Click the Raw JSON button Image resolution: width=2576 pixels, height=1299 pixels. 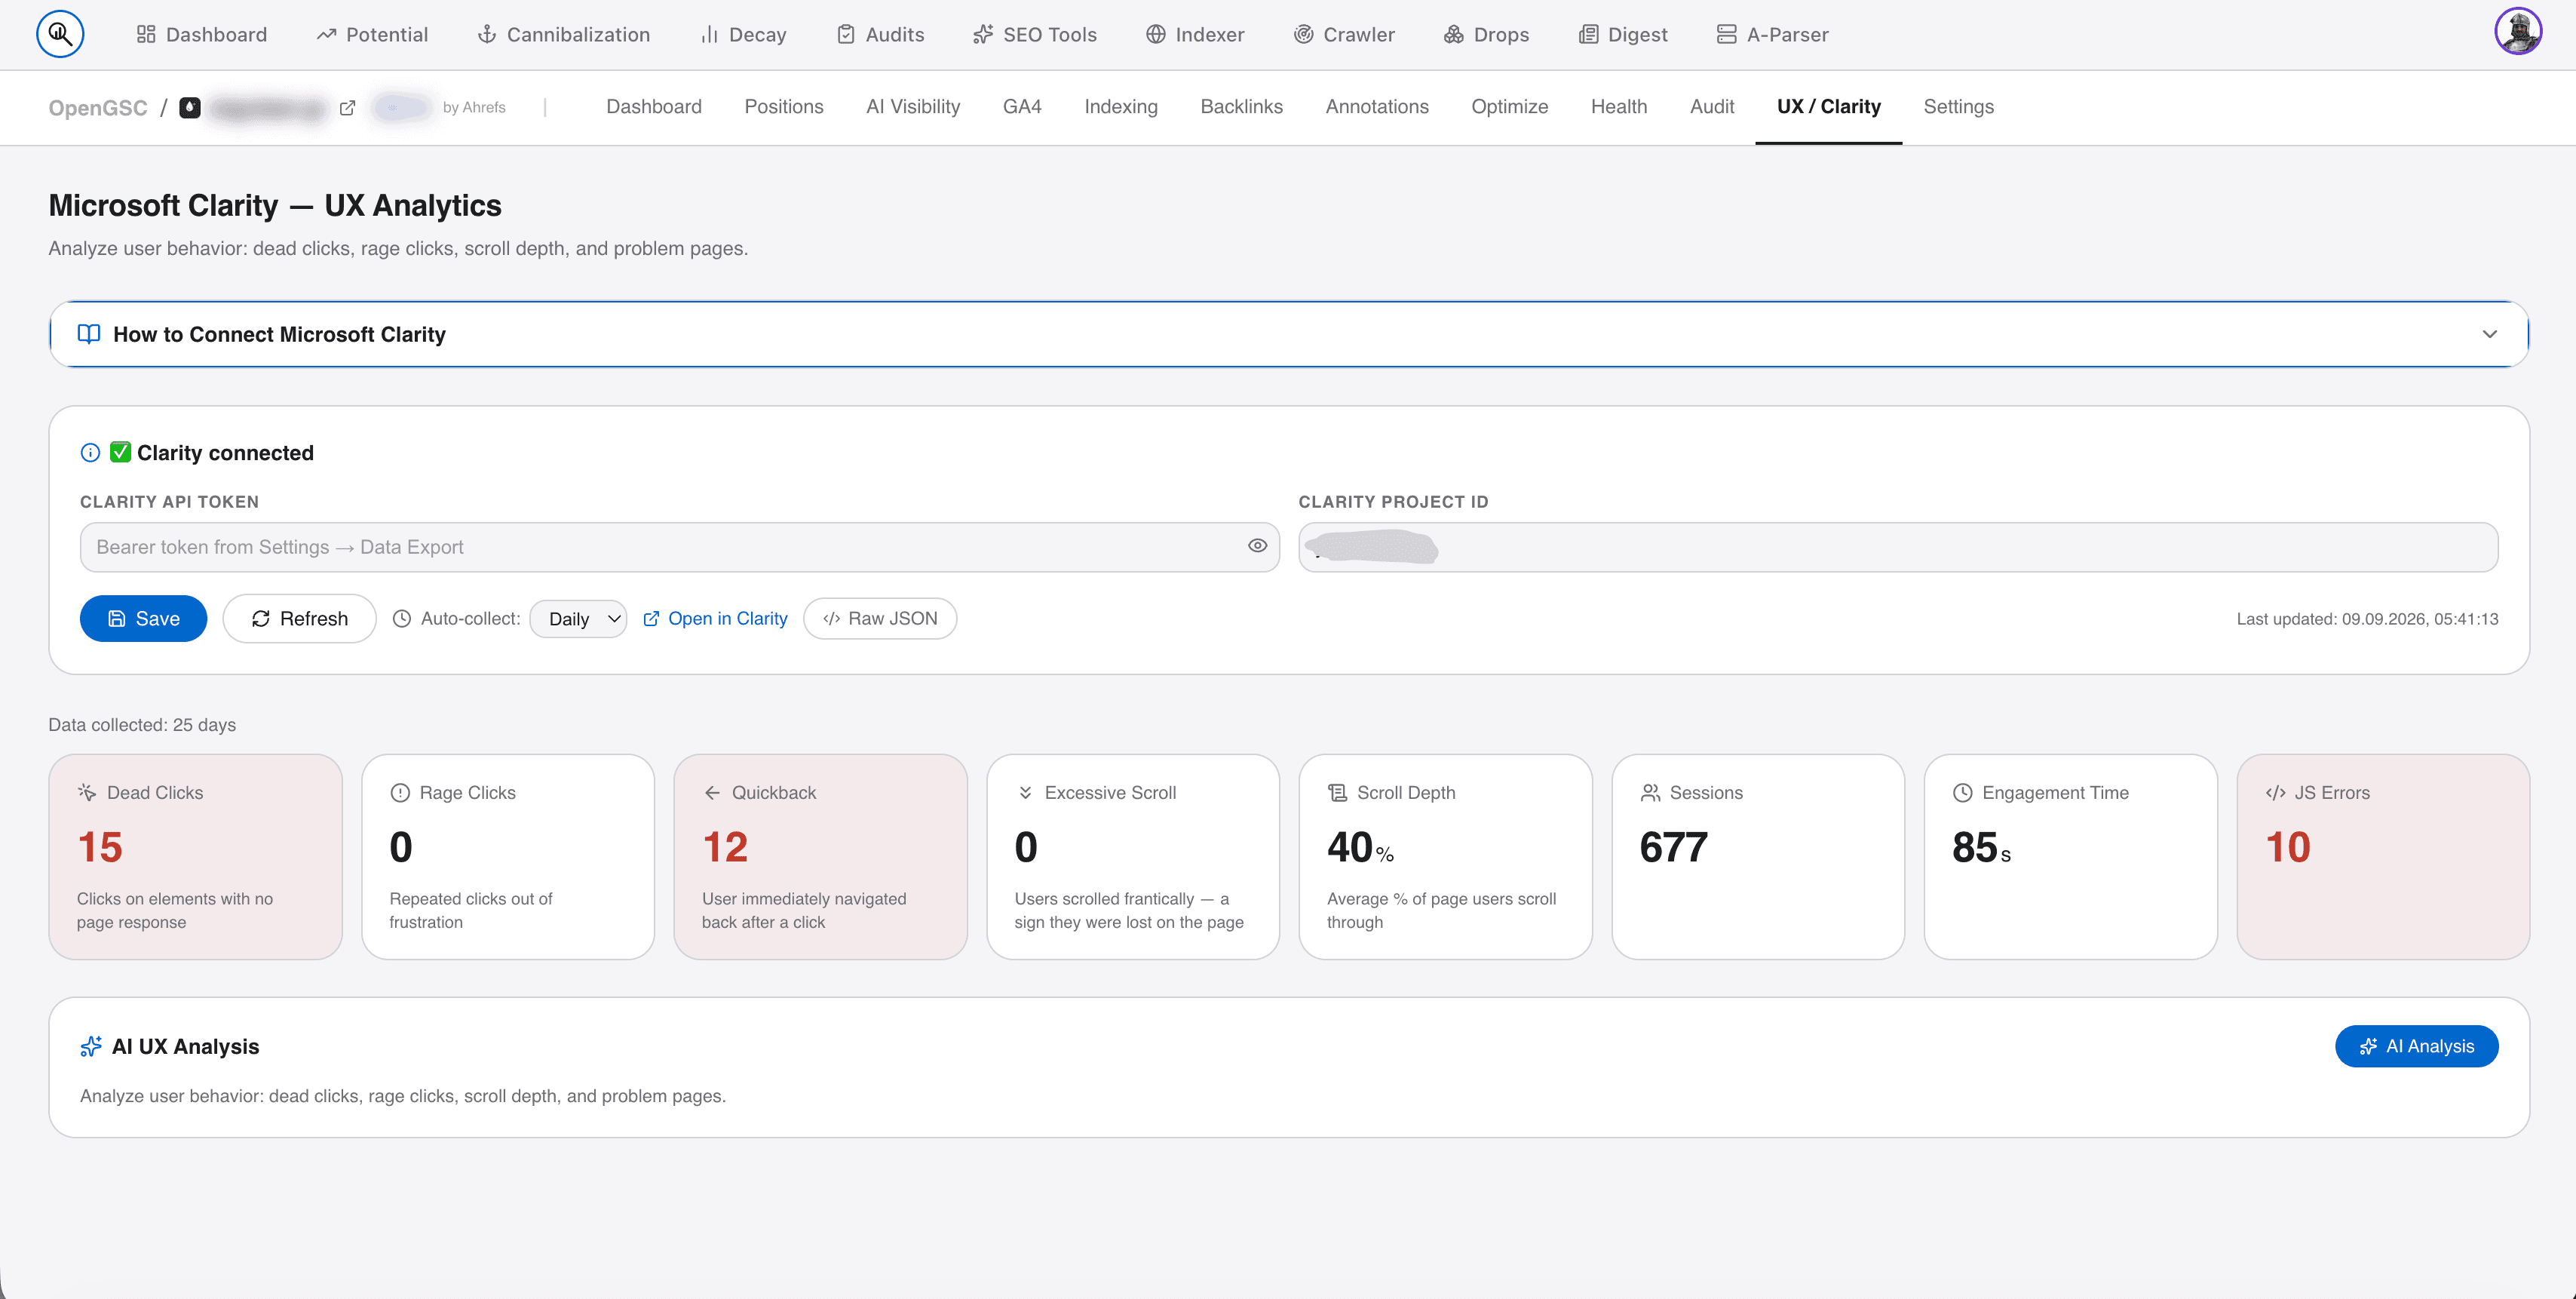pyautogui.click(x=880, y=619)
